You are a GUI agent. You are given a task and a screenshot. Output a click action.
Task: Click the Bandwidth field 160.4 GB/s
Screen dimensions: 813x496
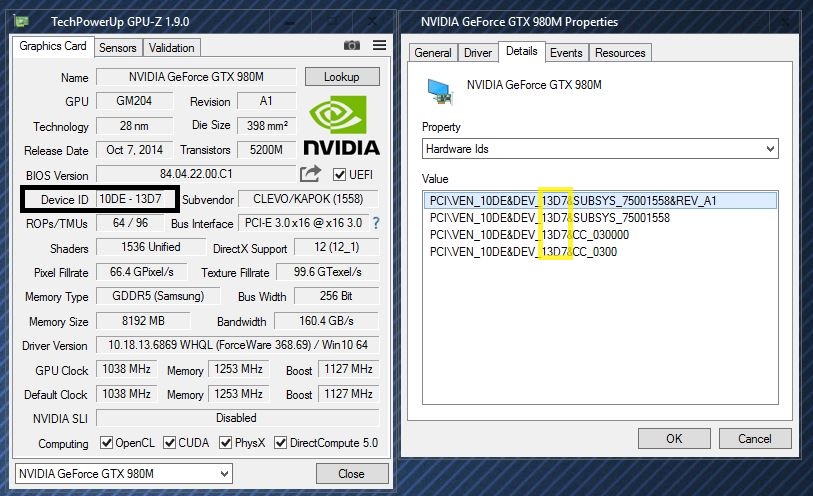coord(327,321)
